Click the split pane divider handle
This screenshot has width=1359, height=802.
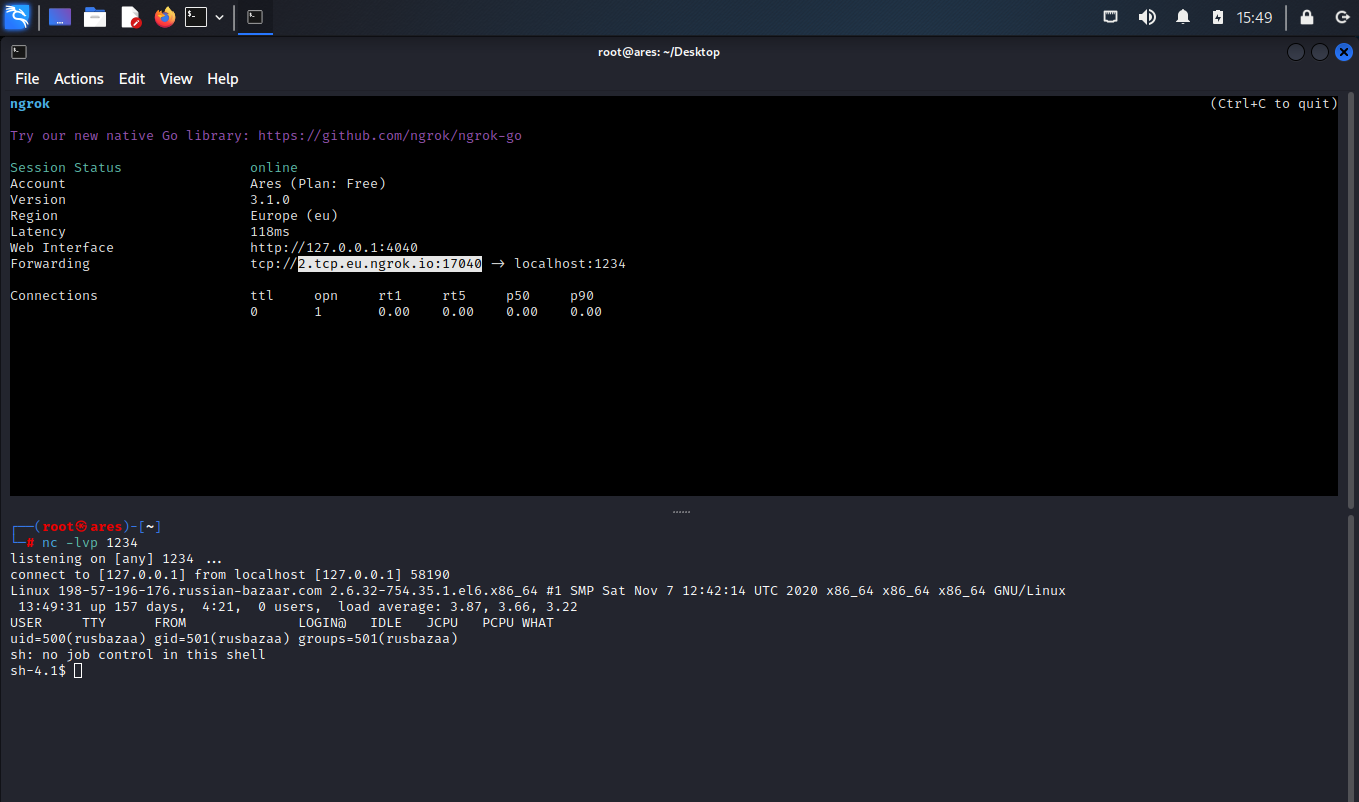(681, 511)
